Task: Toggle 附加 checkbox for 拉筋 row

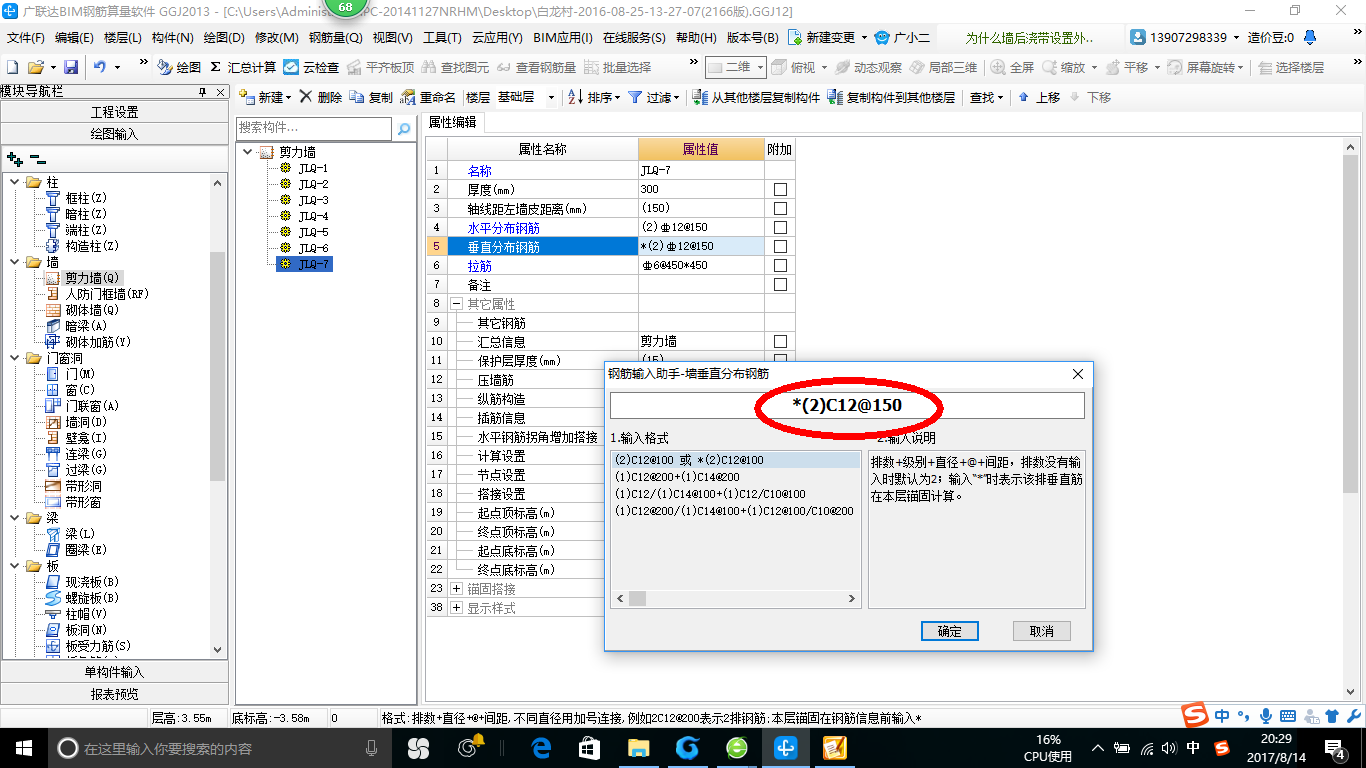Action: (x=780, y=265)
